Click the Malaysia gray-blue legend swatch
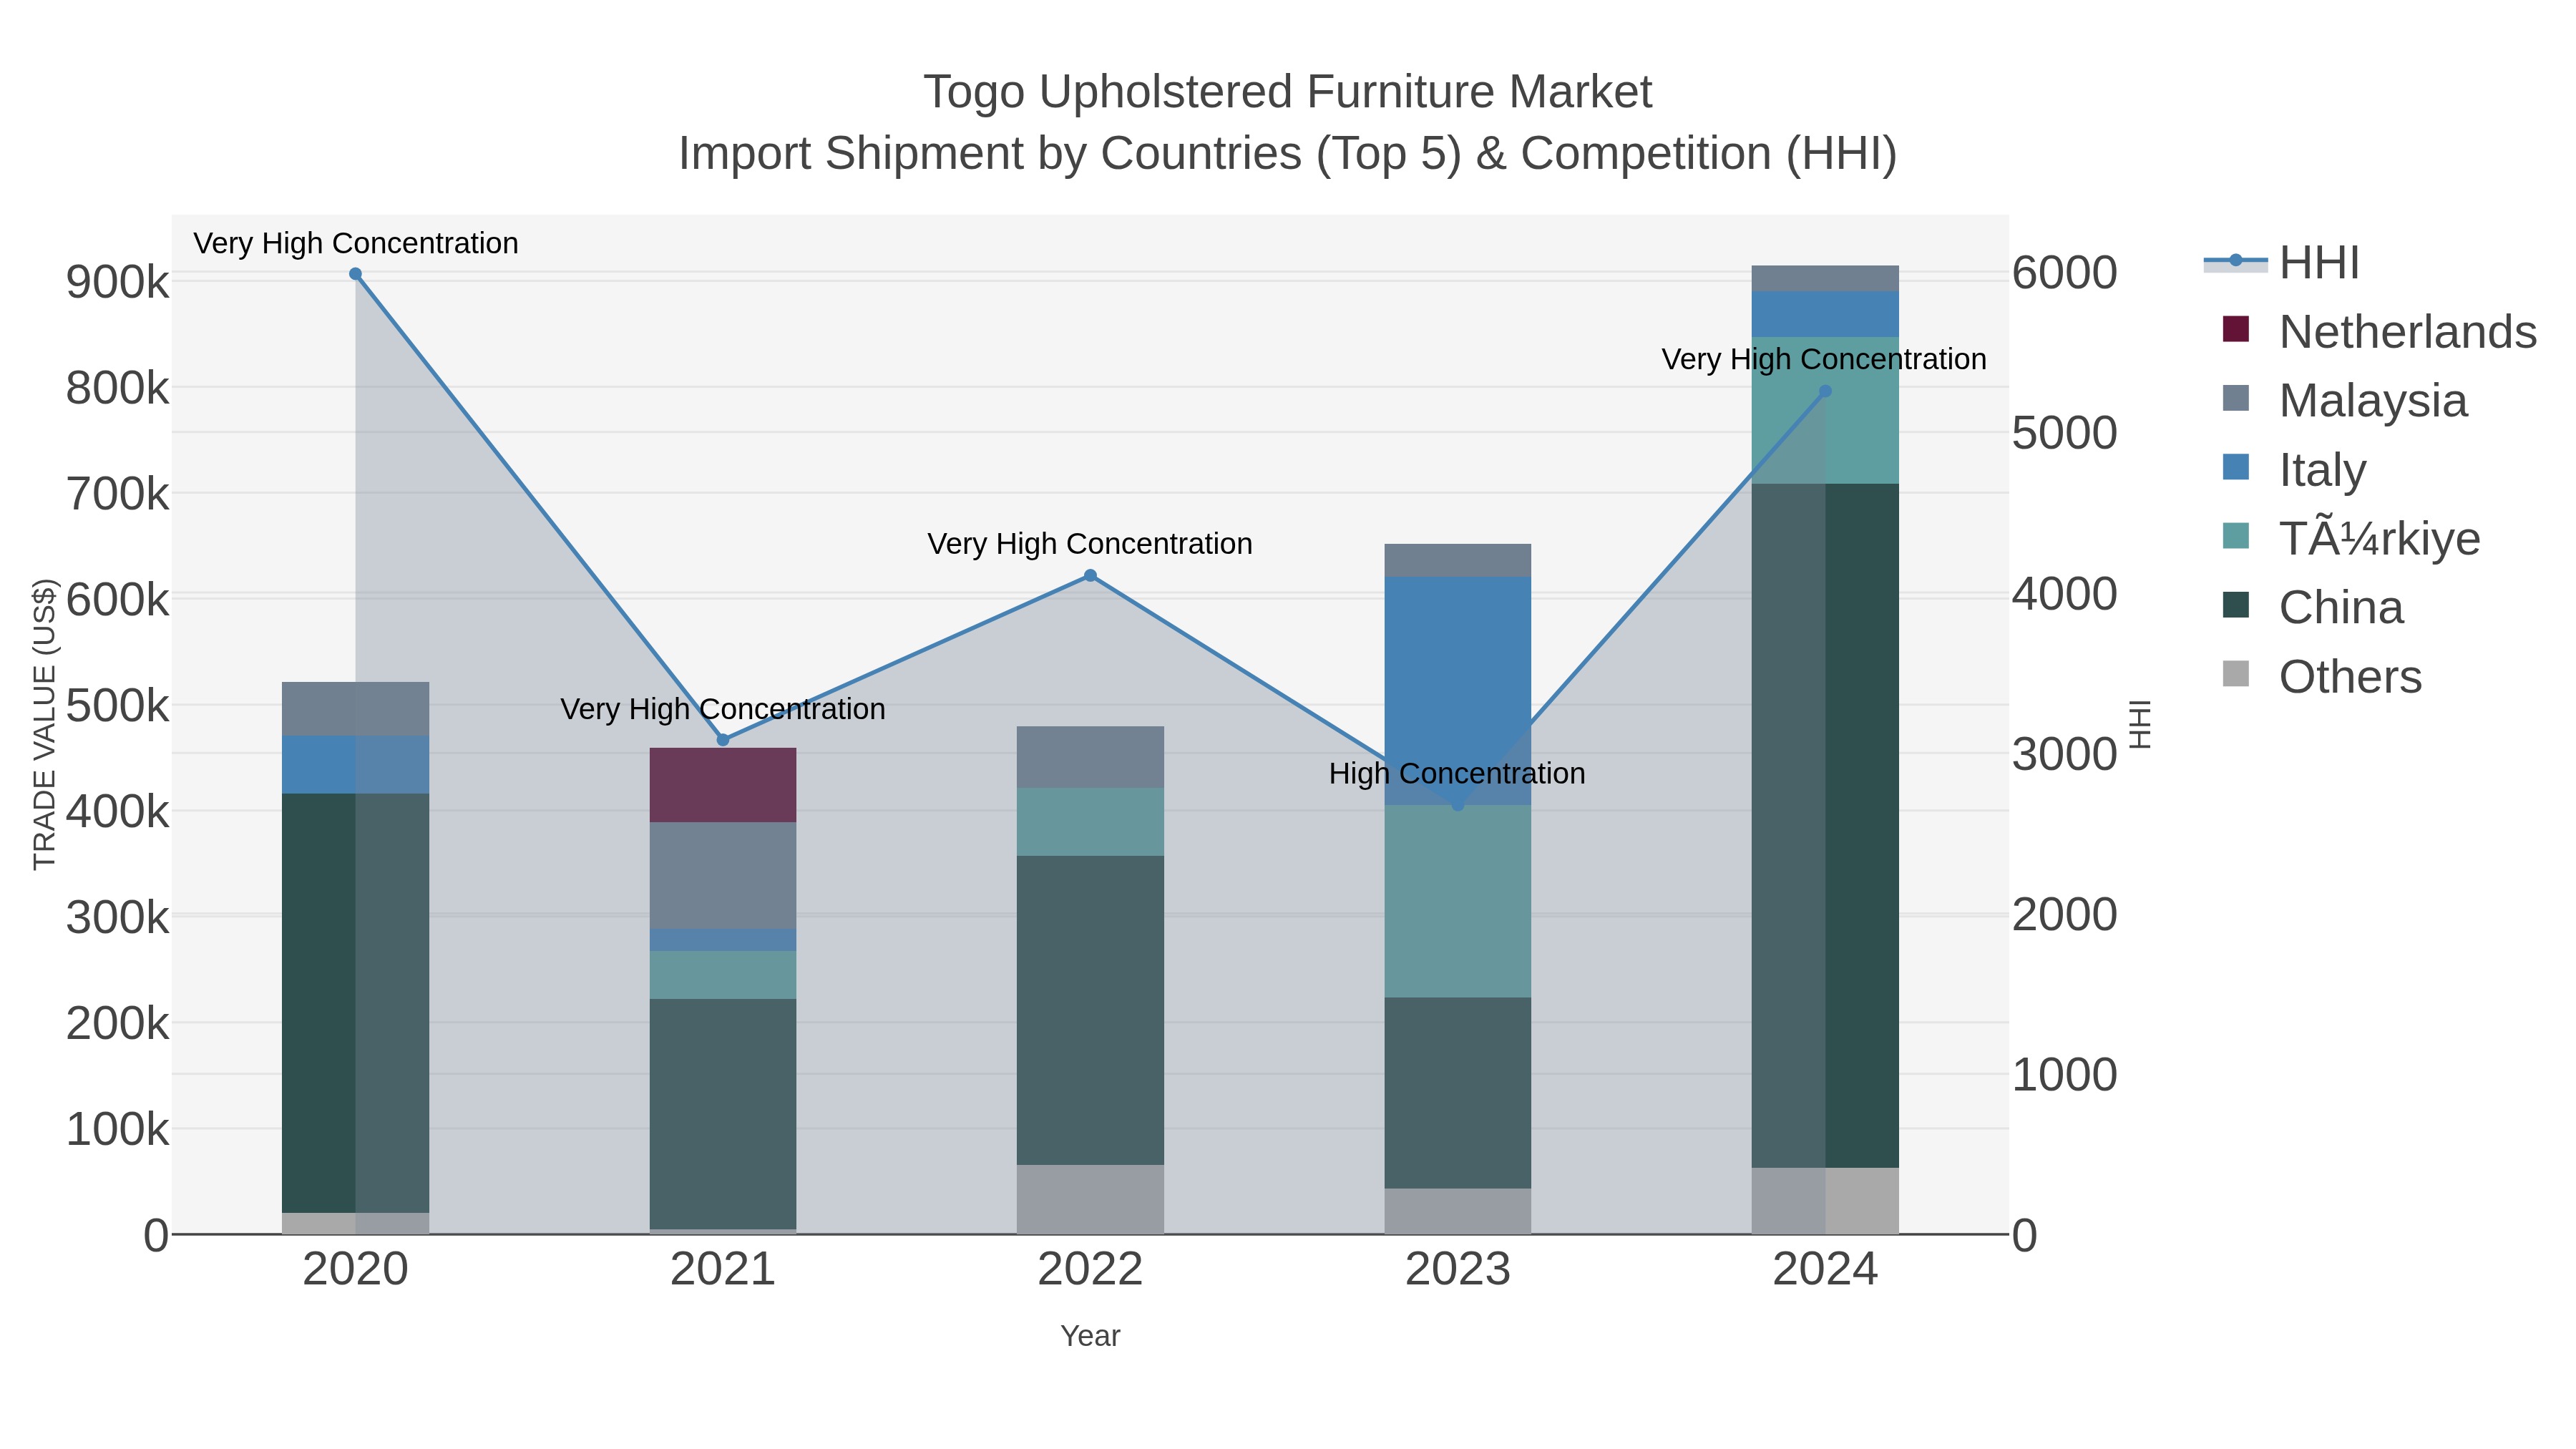 [2236, 398]
